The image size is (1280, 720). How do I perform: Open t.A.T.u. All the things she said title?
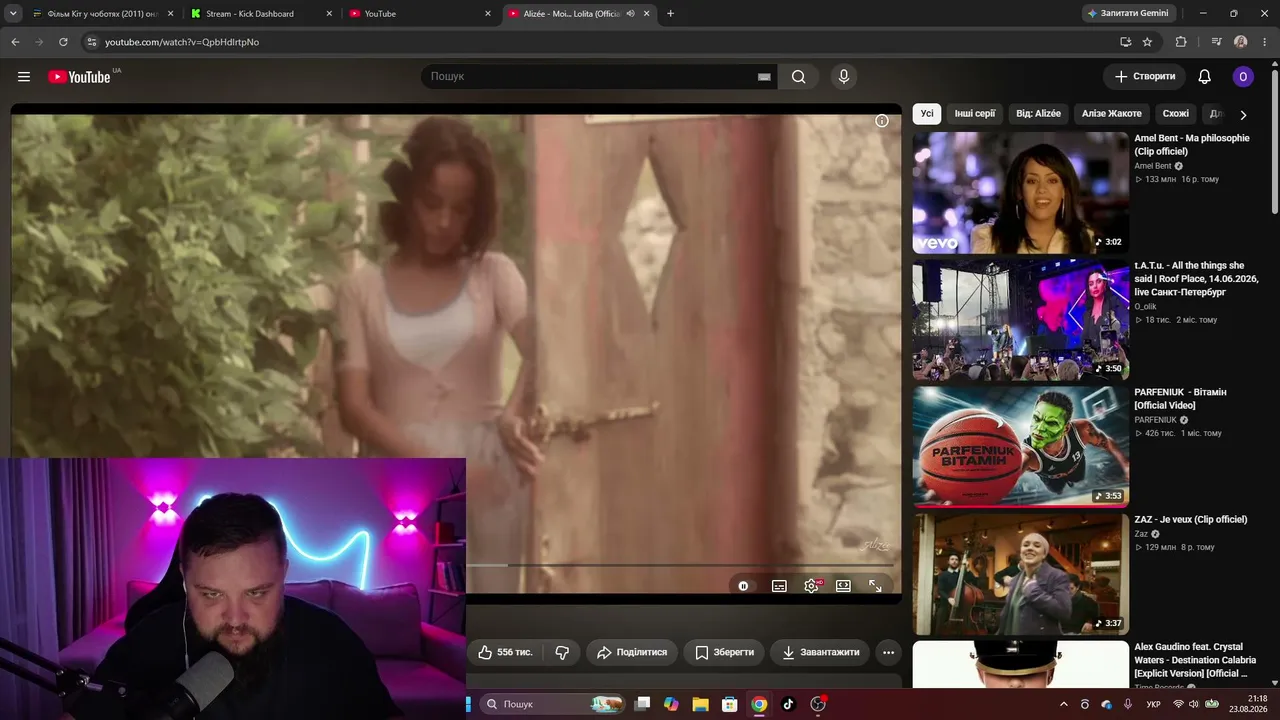(1196, 279)
